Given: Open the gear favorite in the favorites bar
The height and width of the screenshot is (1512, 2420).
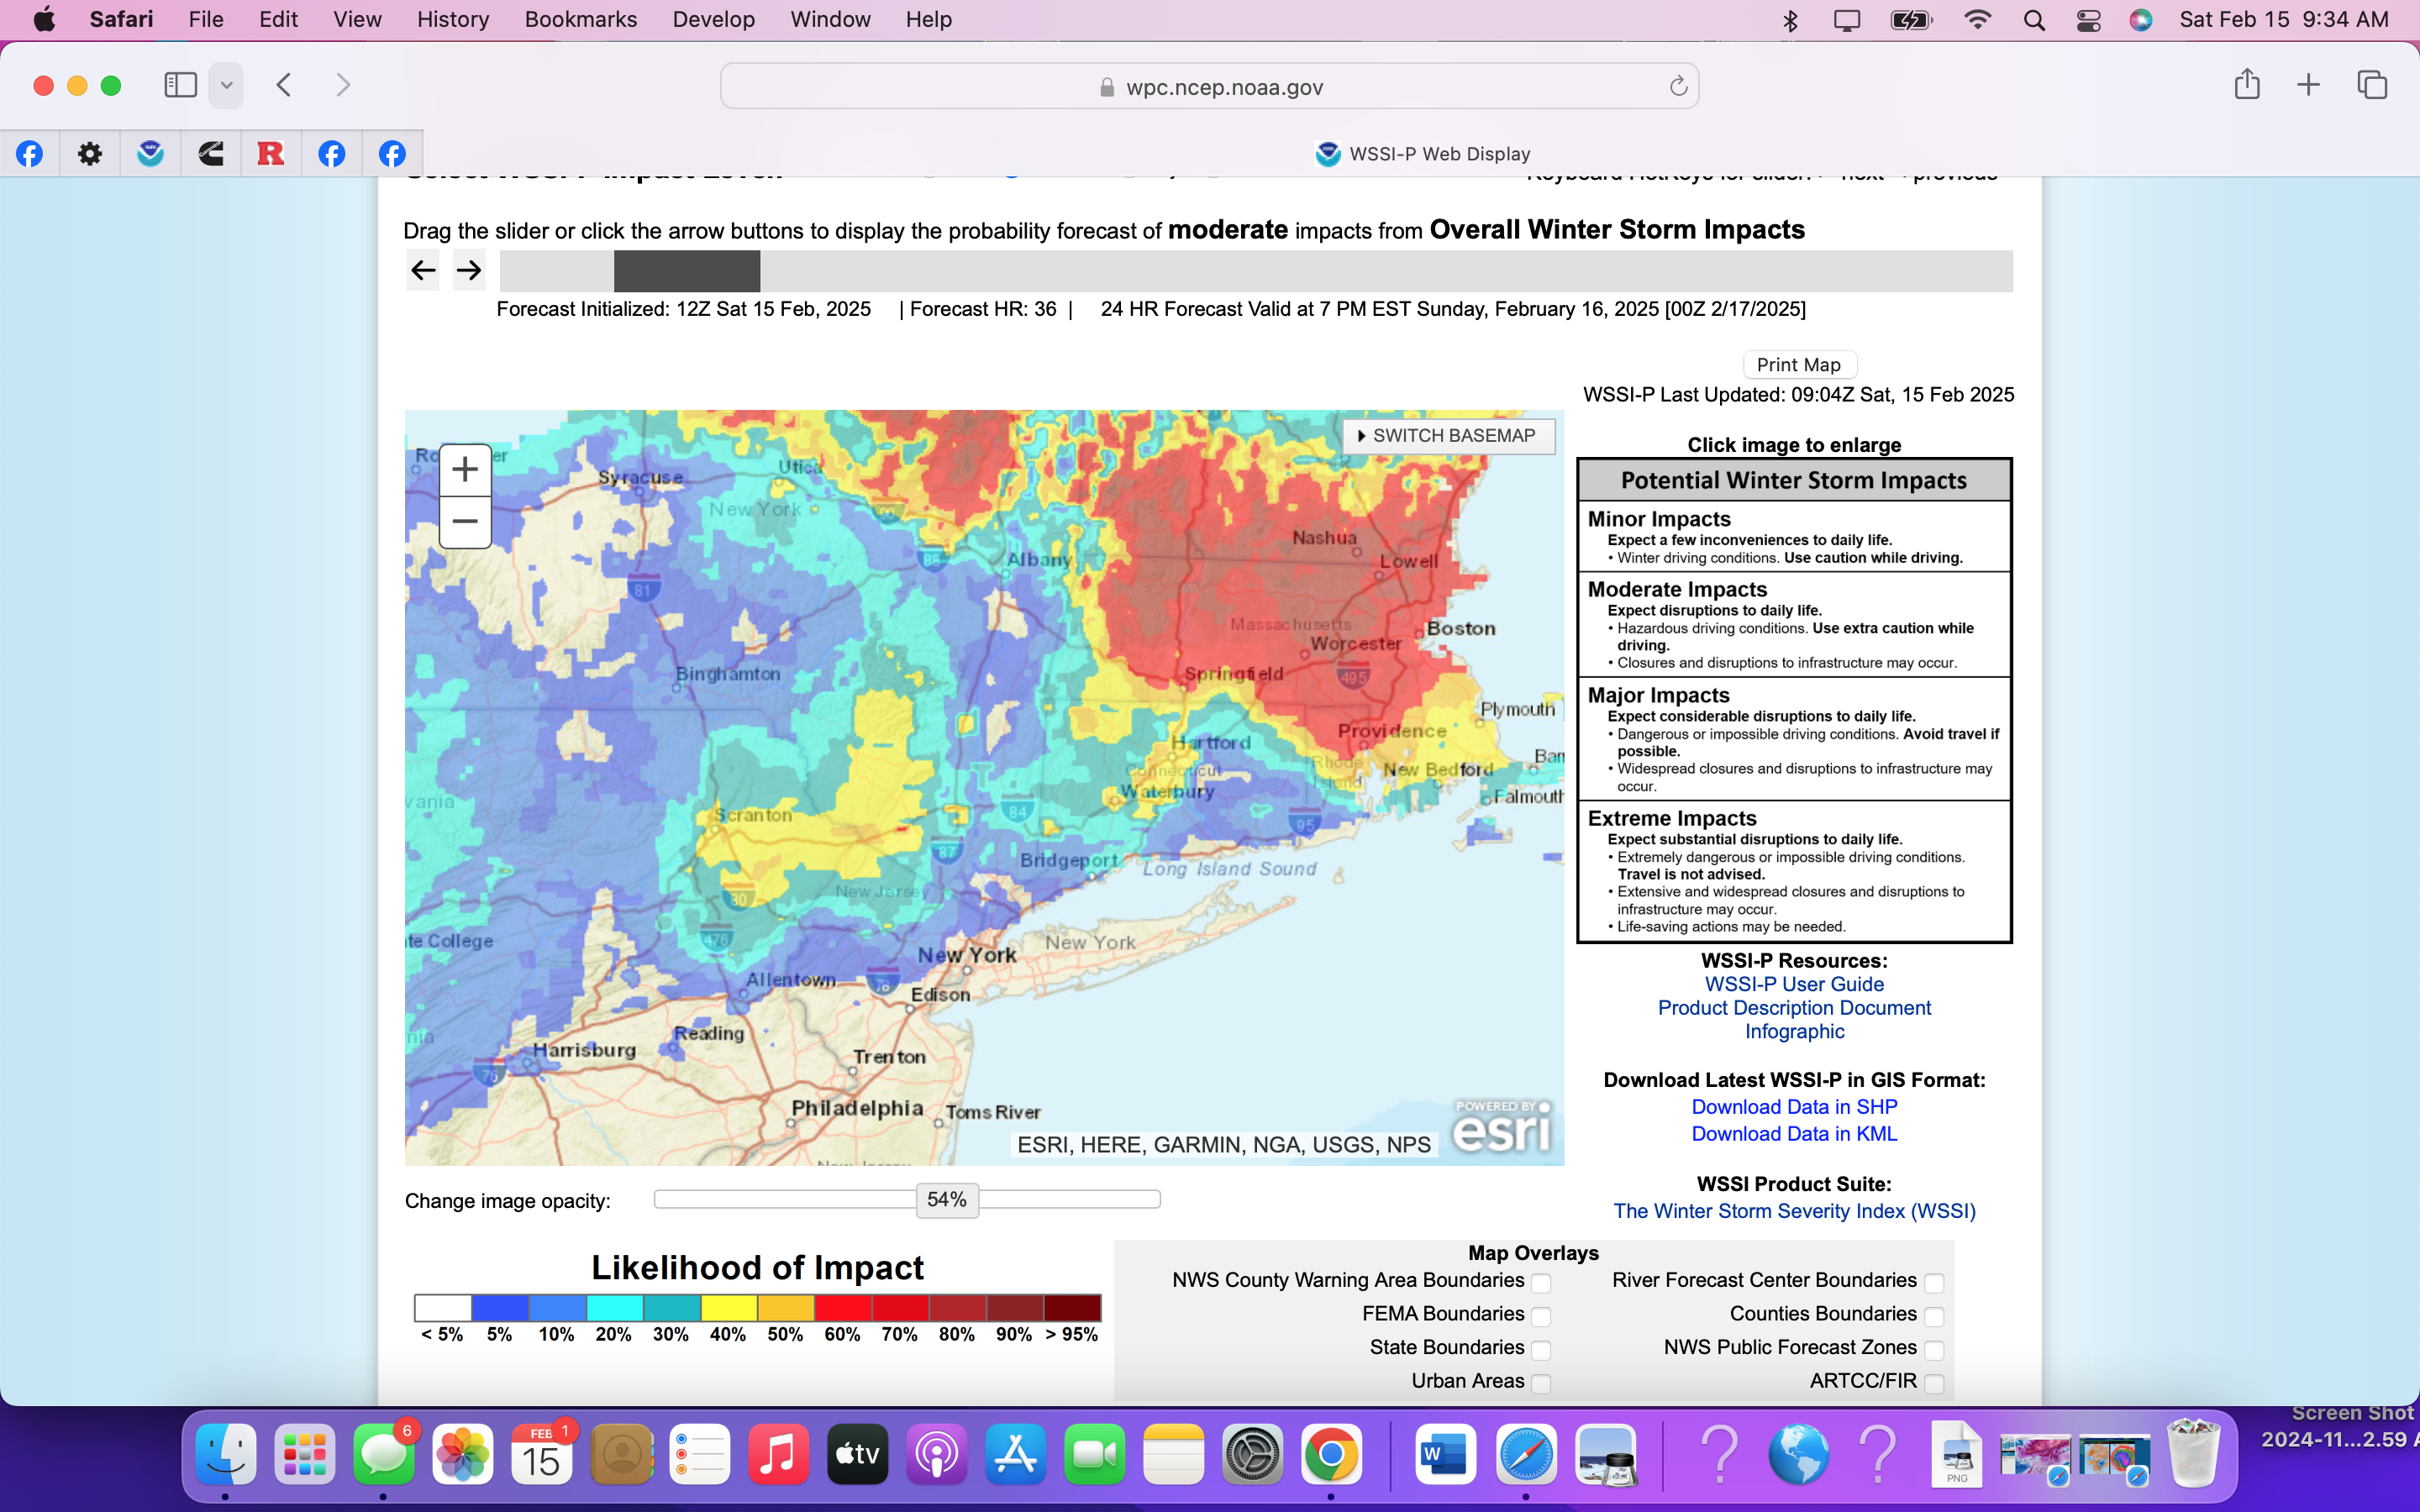Looking at the screenshot, I should tap(90, 153).
